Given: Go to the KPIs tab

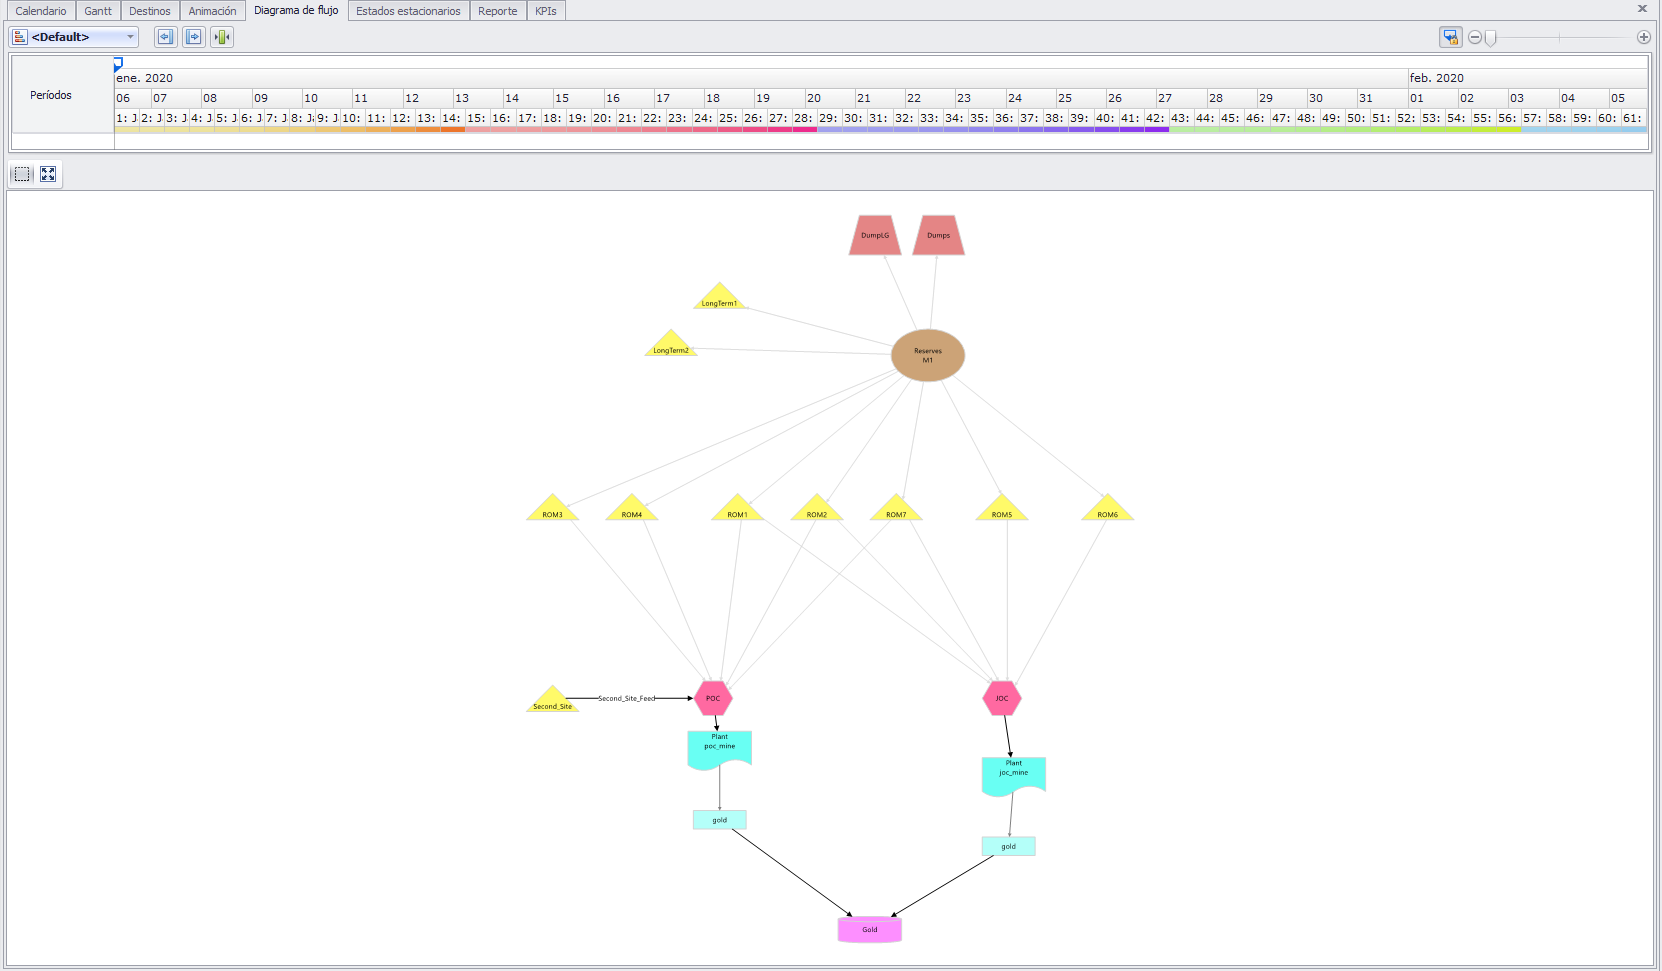Looking at the screenshot, I should pyautogui.click(x=545, y=11).
